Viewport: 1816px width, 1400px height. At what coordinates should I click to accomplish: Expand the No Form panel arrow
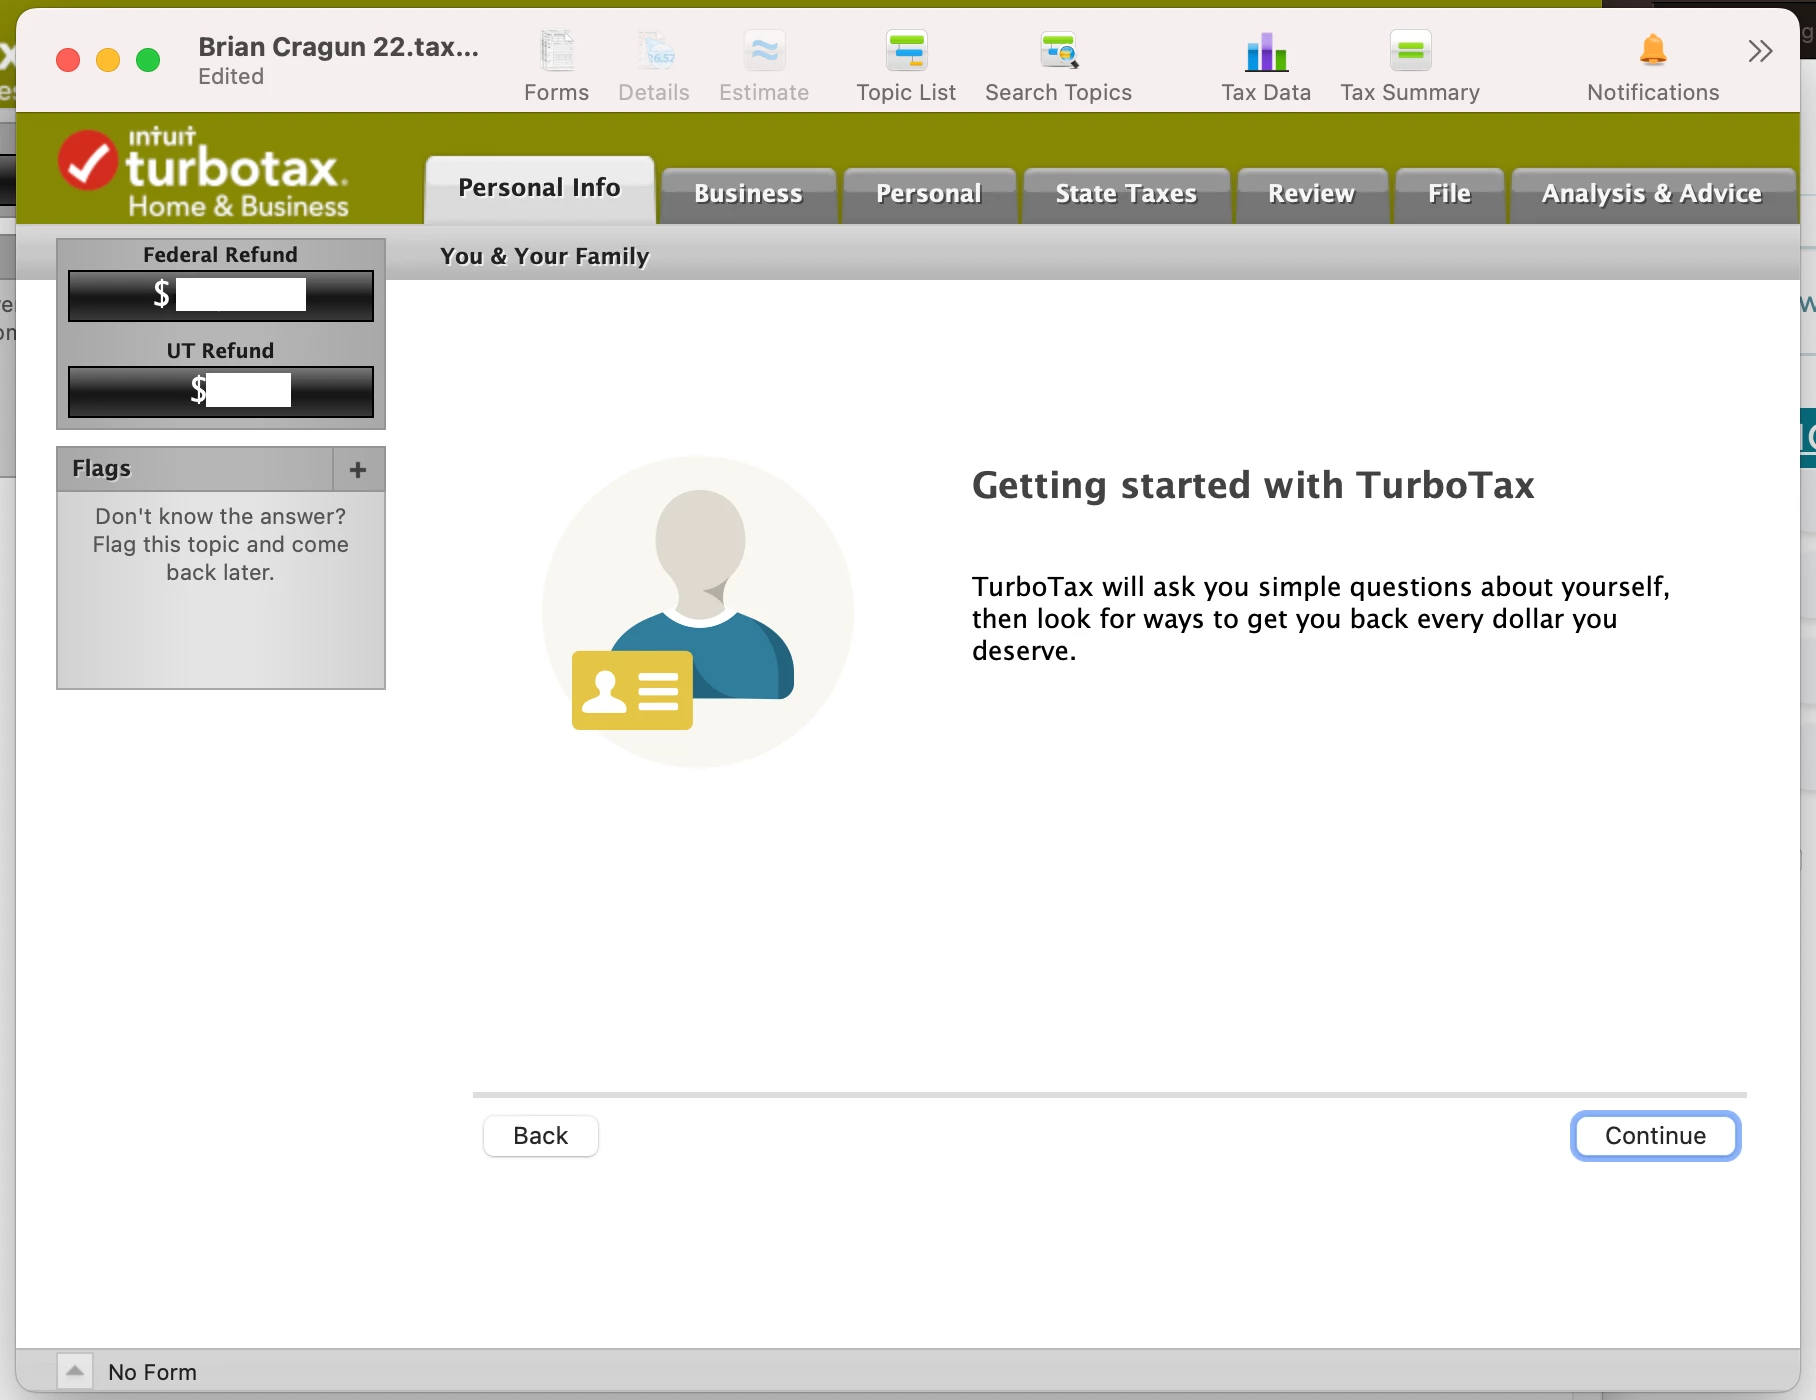(75, 1371)
